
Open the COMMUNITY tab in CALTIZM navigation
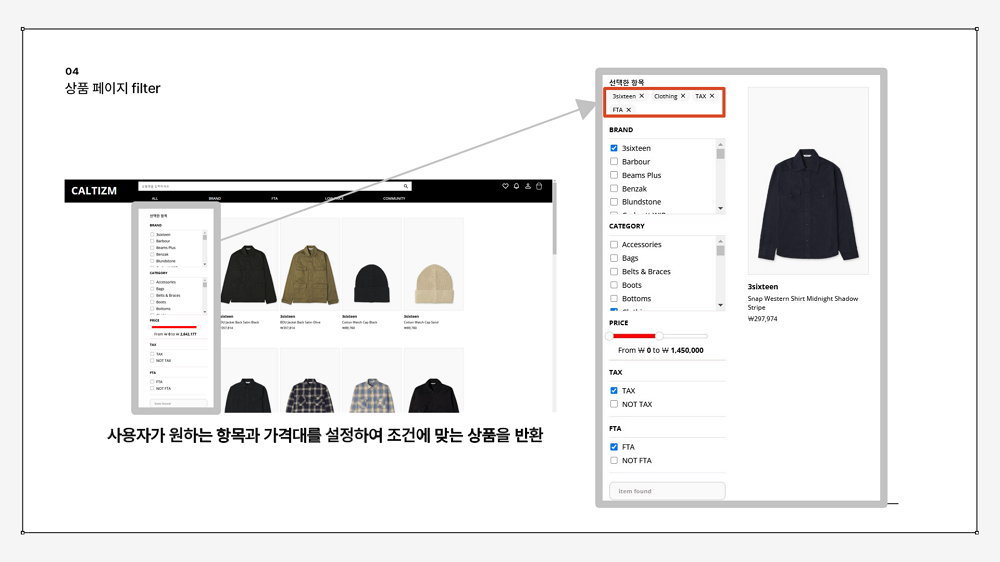click(394, 198)
